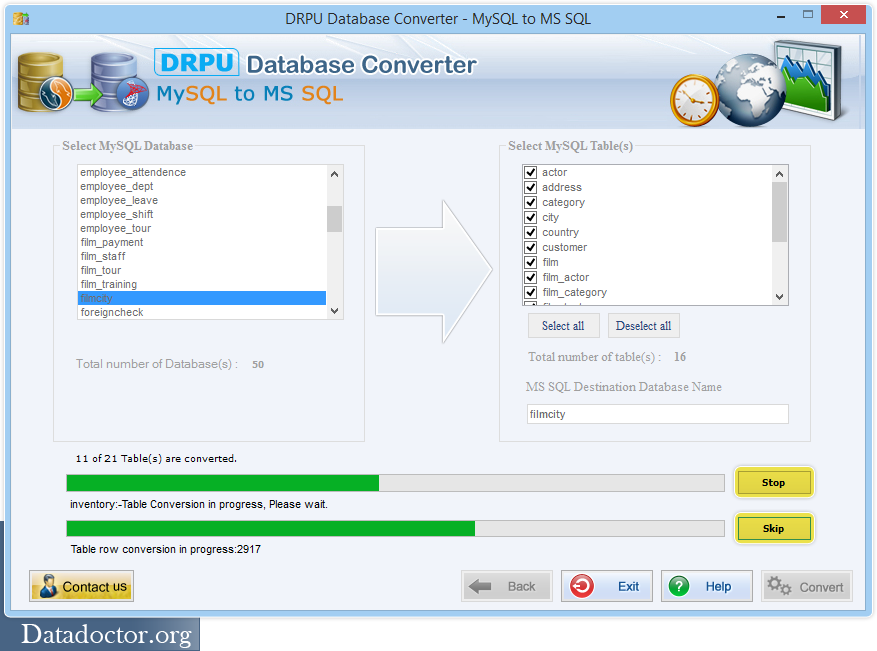Toggle the city table checkbox
877x651 pixels.
(x=531, y=218)
